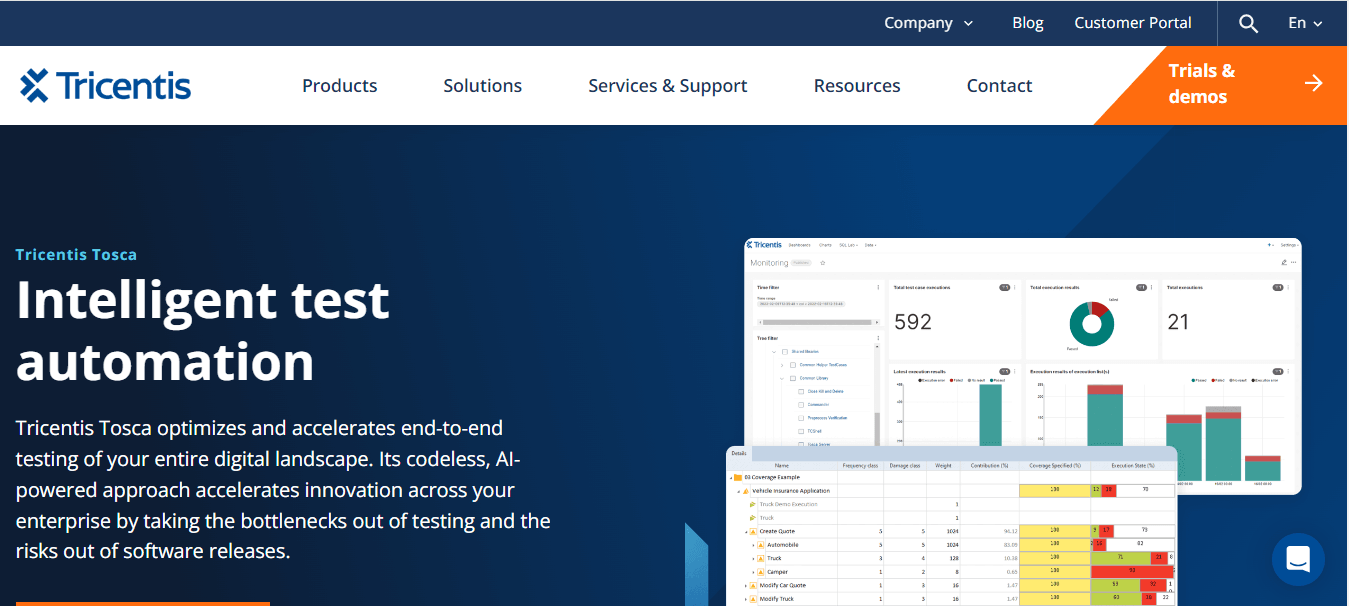Click the coverage details table screenshot
Screen dimensions: 1349x606
(x=952, y=526)
